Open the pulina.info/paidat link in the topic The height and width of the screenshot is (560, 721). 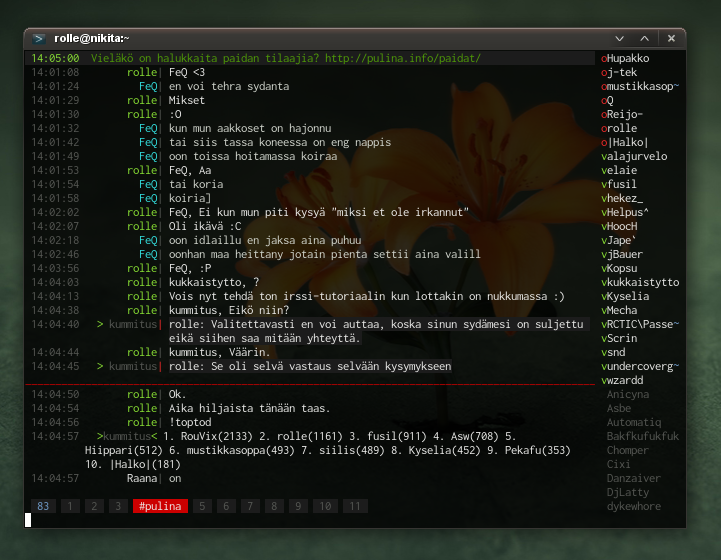402,59
